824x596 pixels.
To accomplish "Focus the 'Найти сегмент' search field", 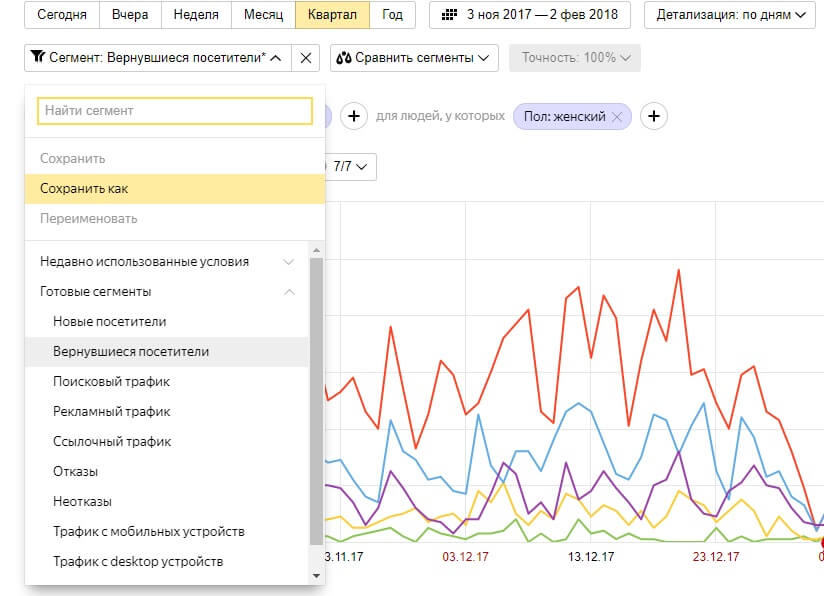I will [x=175, y=111].
